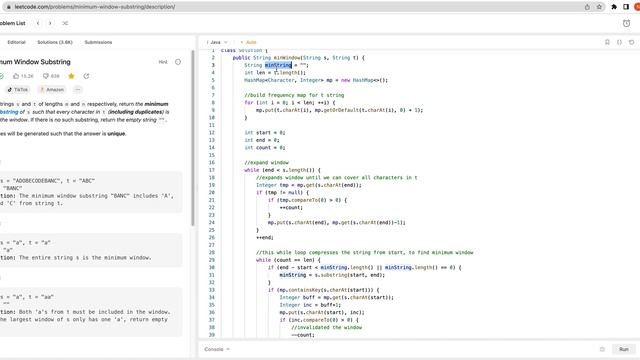The width and height of the screenshot is (640, 360).
Task: Show the Hint
Action: pyautogui.click(x=163, y=62)
